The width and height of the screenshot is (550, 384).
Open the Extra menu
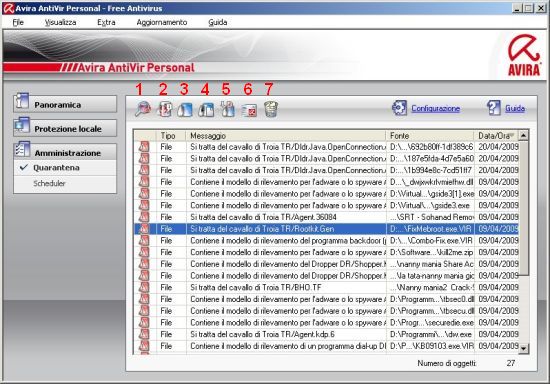[106, 22]
